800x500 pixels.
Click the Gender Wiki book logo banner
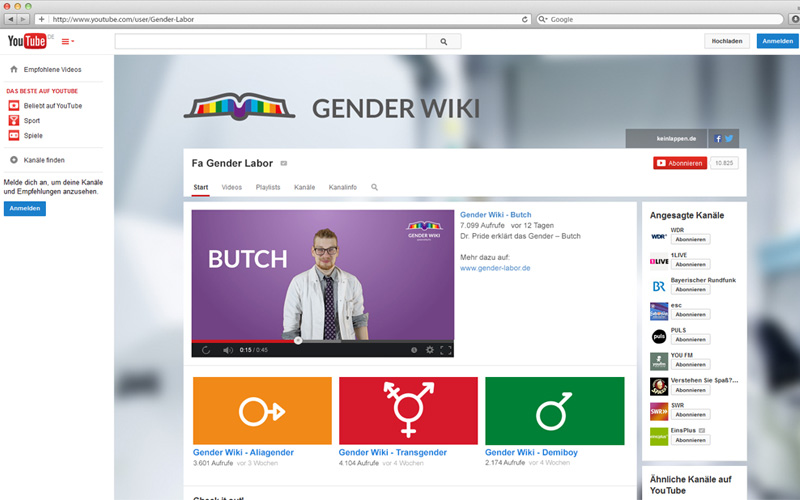click(239, 106)
